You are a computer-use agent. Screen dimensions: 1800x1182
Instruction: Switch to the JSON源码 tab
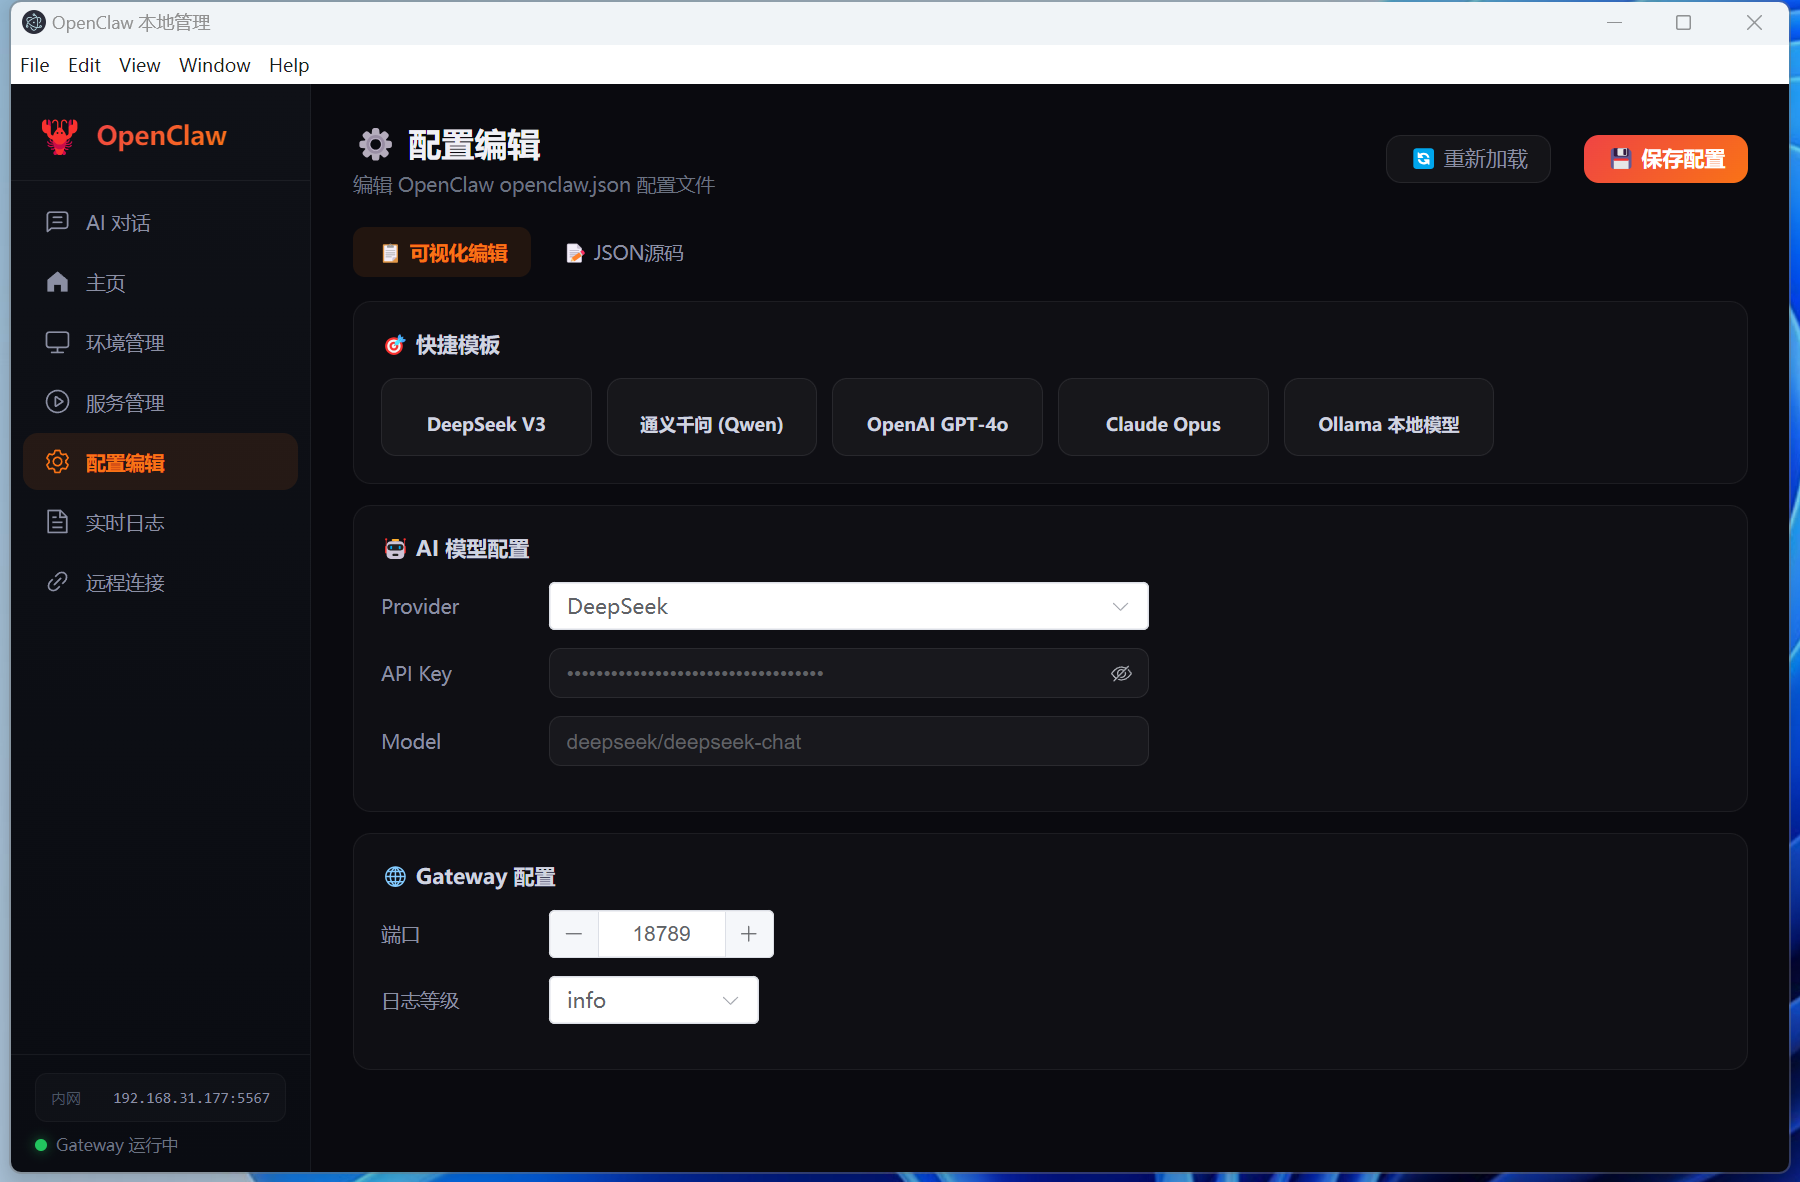click(625, 253)
